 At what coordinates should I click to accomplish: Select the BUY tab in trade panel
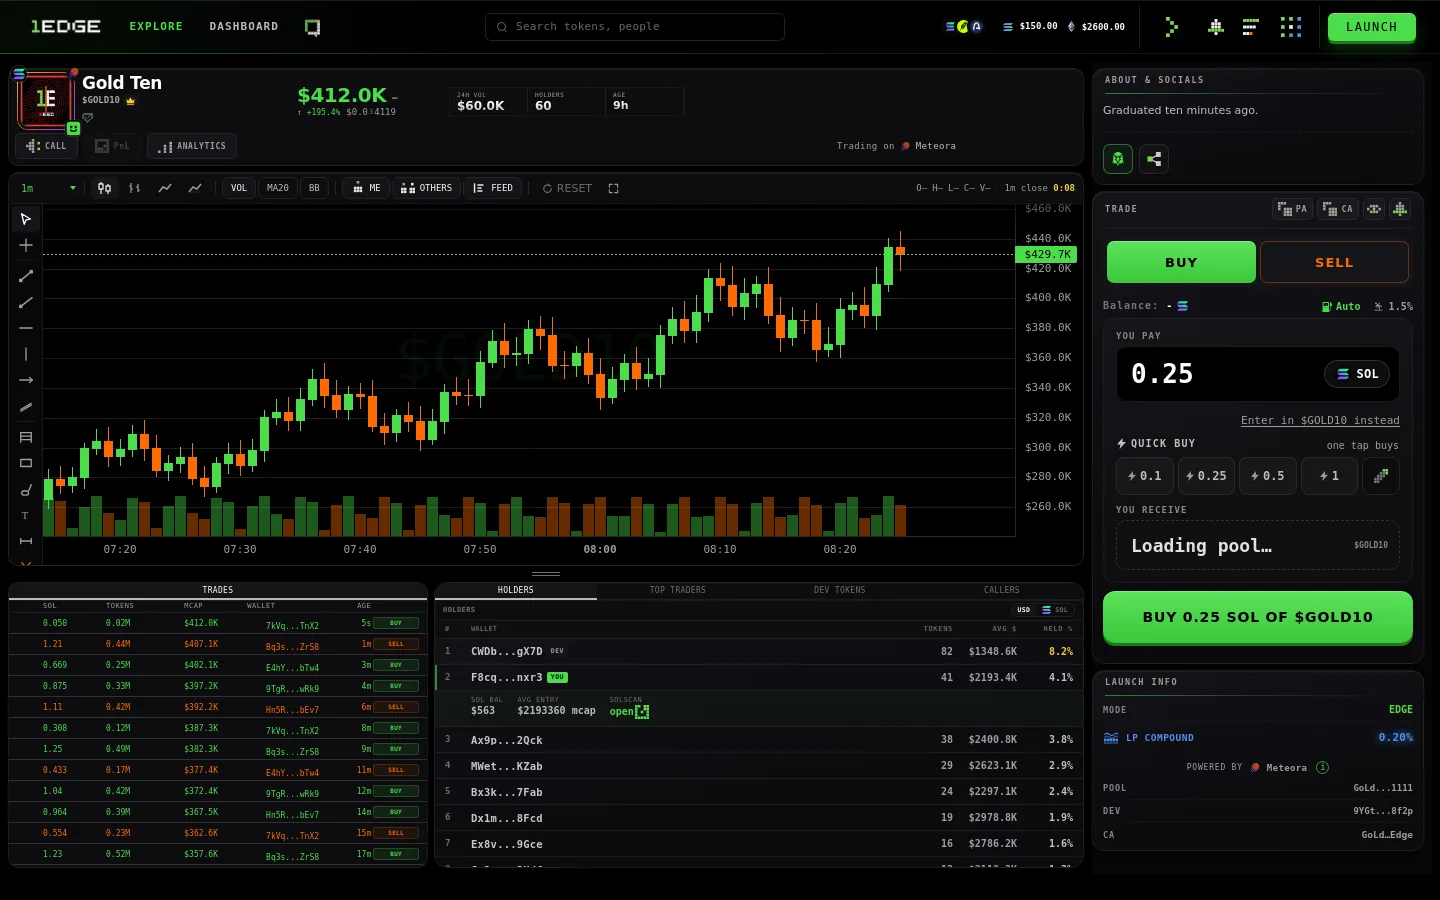pyautogui.click(x=1181, y=262)
